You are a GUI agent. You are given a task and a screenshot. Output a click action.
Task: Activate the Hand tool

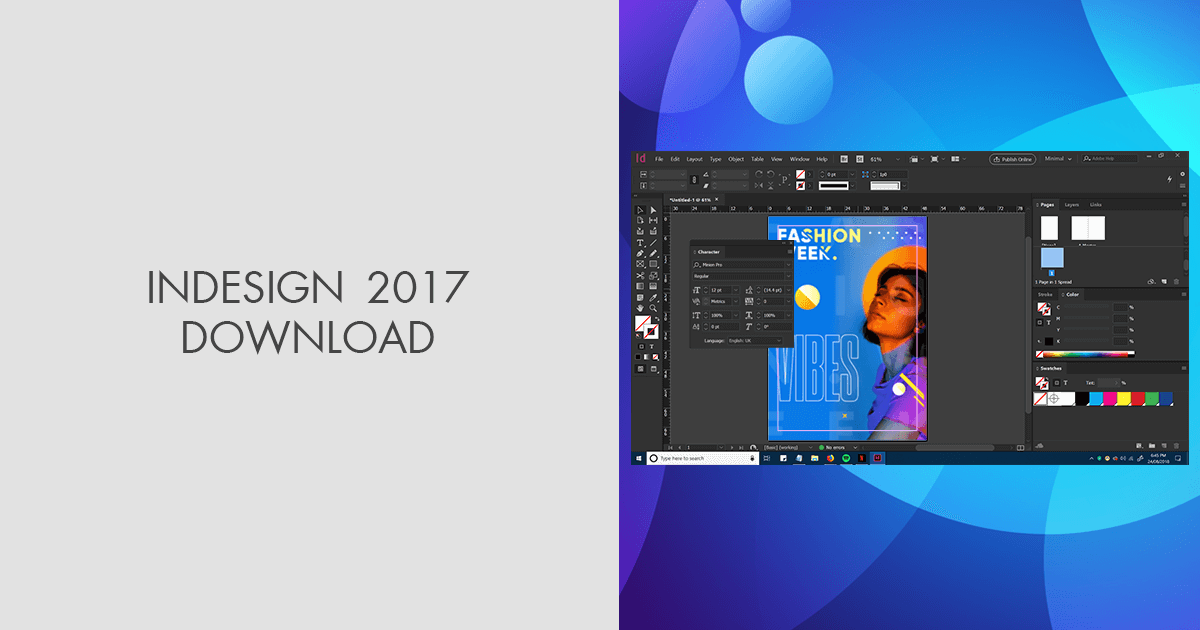click(x=639, y=306)
